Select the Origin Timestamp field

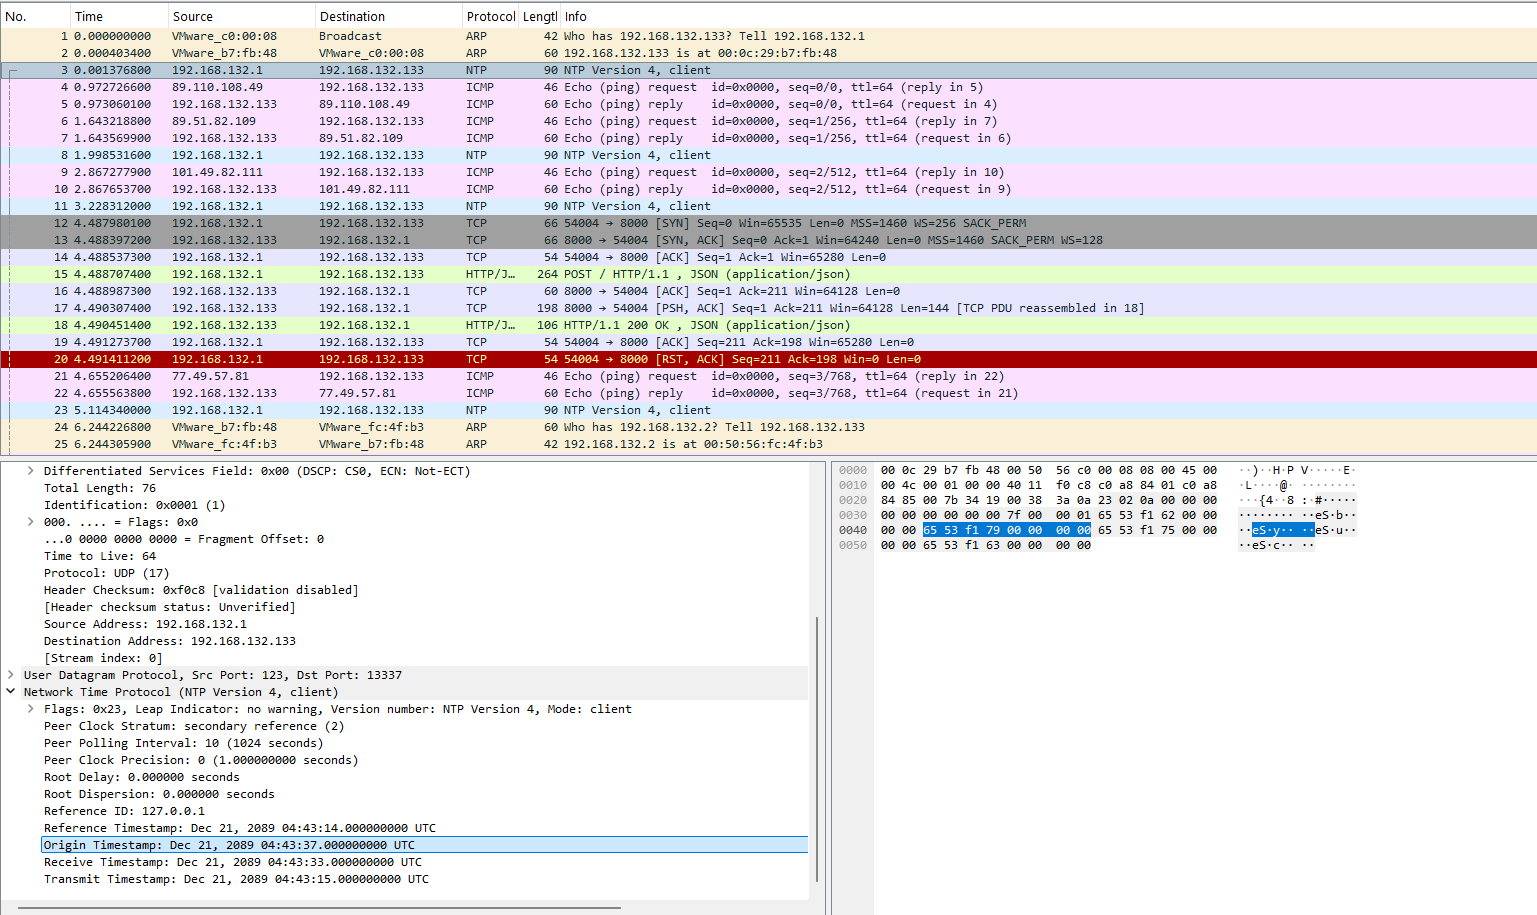coord(425,845)
